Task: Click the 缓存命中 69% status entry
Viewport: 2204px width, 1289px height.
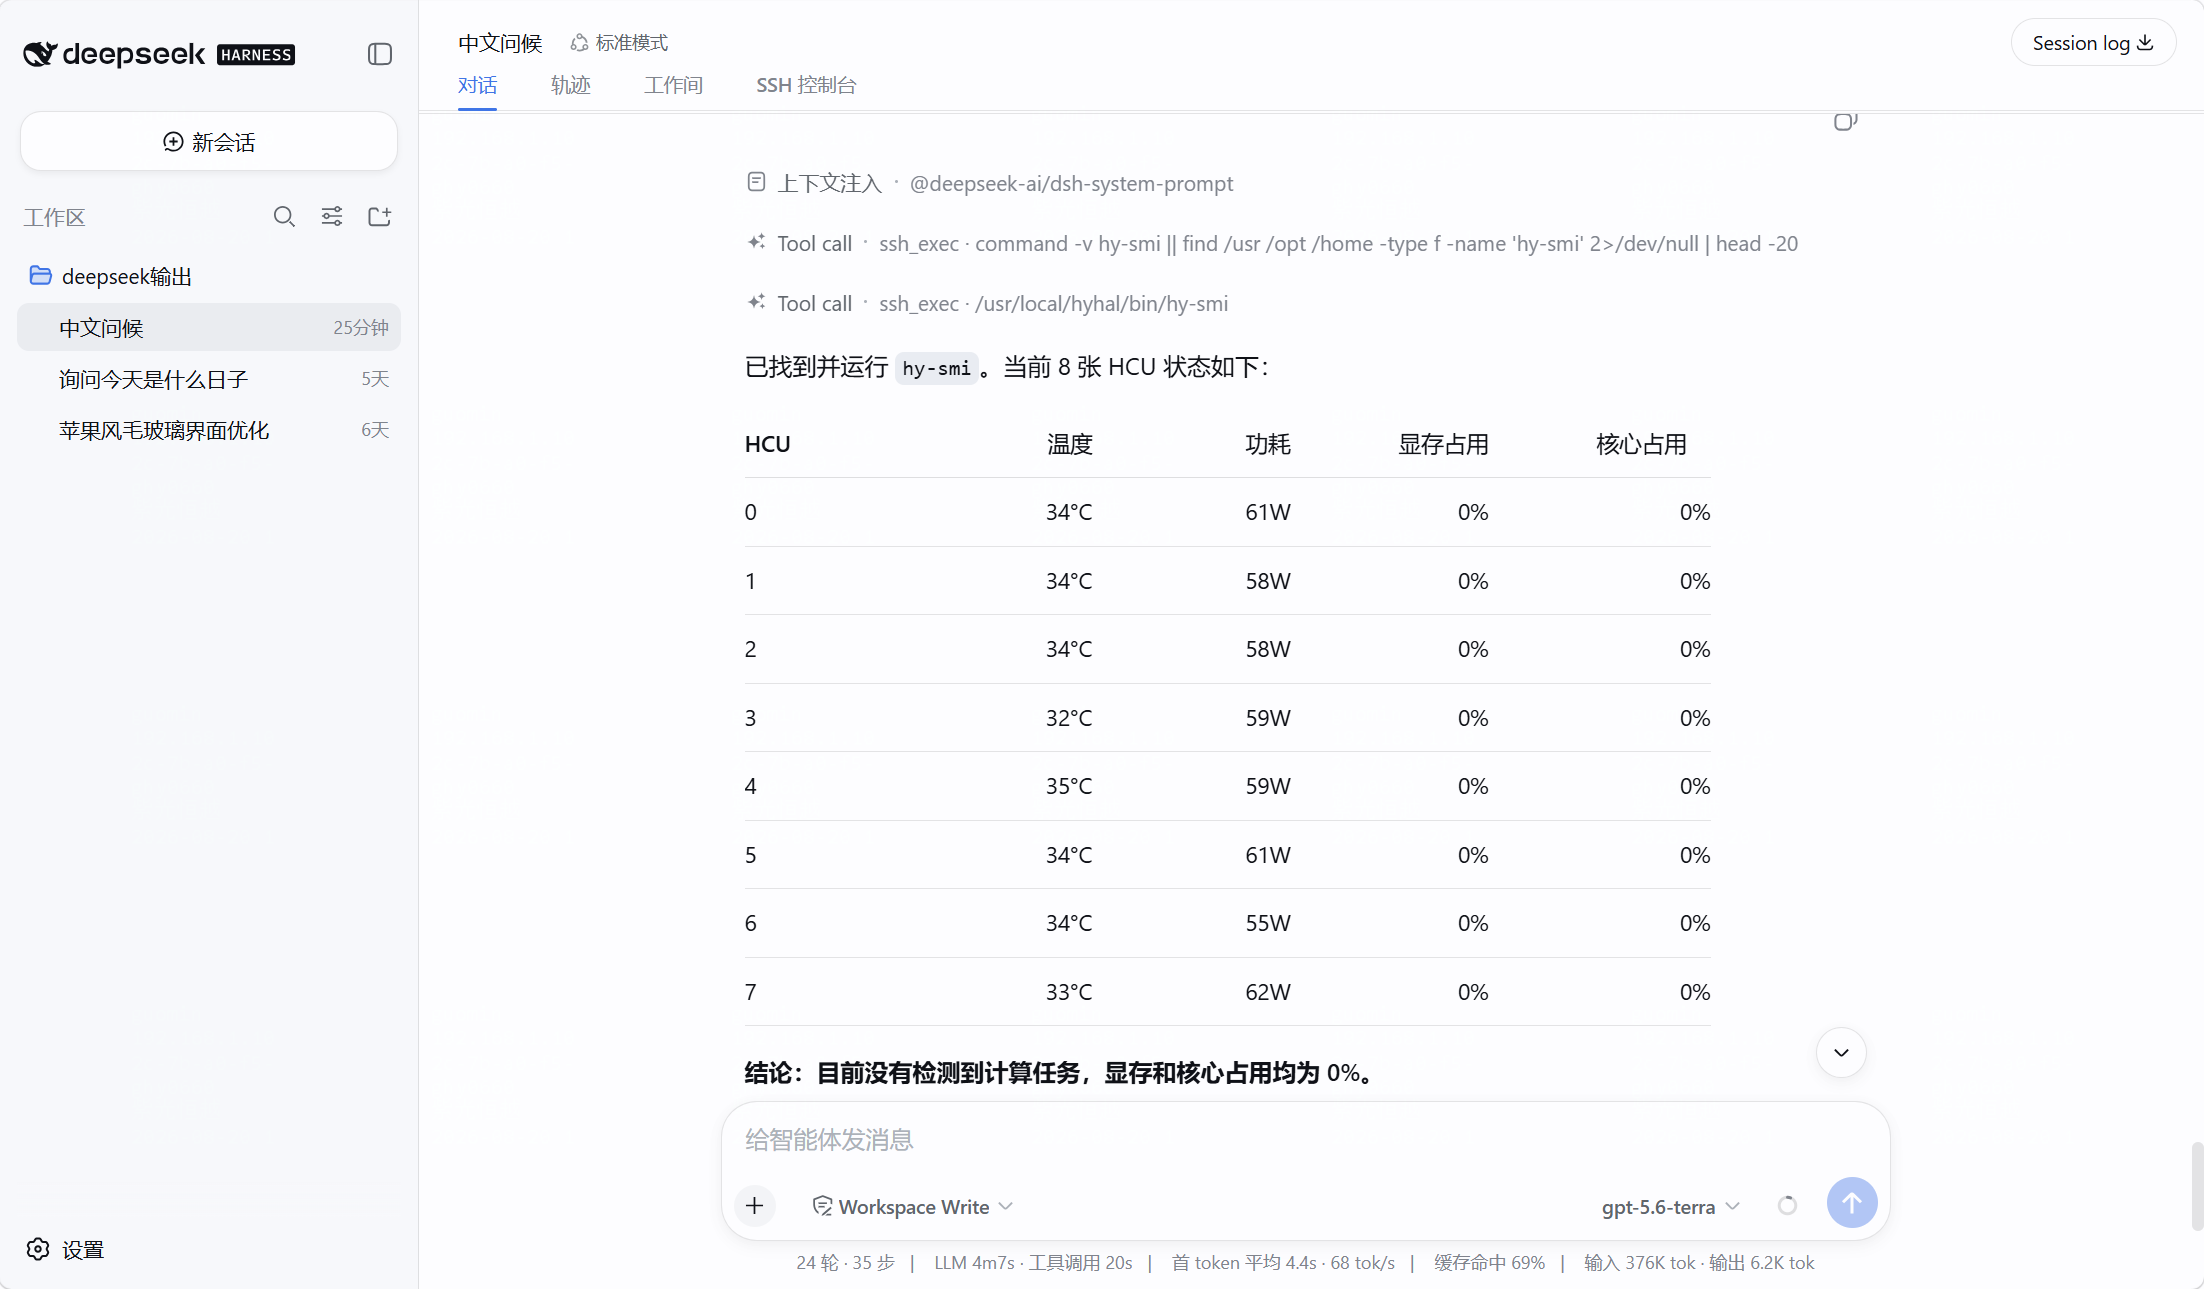Action: tap(1489, 1263)
